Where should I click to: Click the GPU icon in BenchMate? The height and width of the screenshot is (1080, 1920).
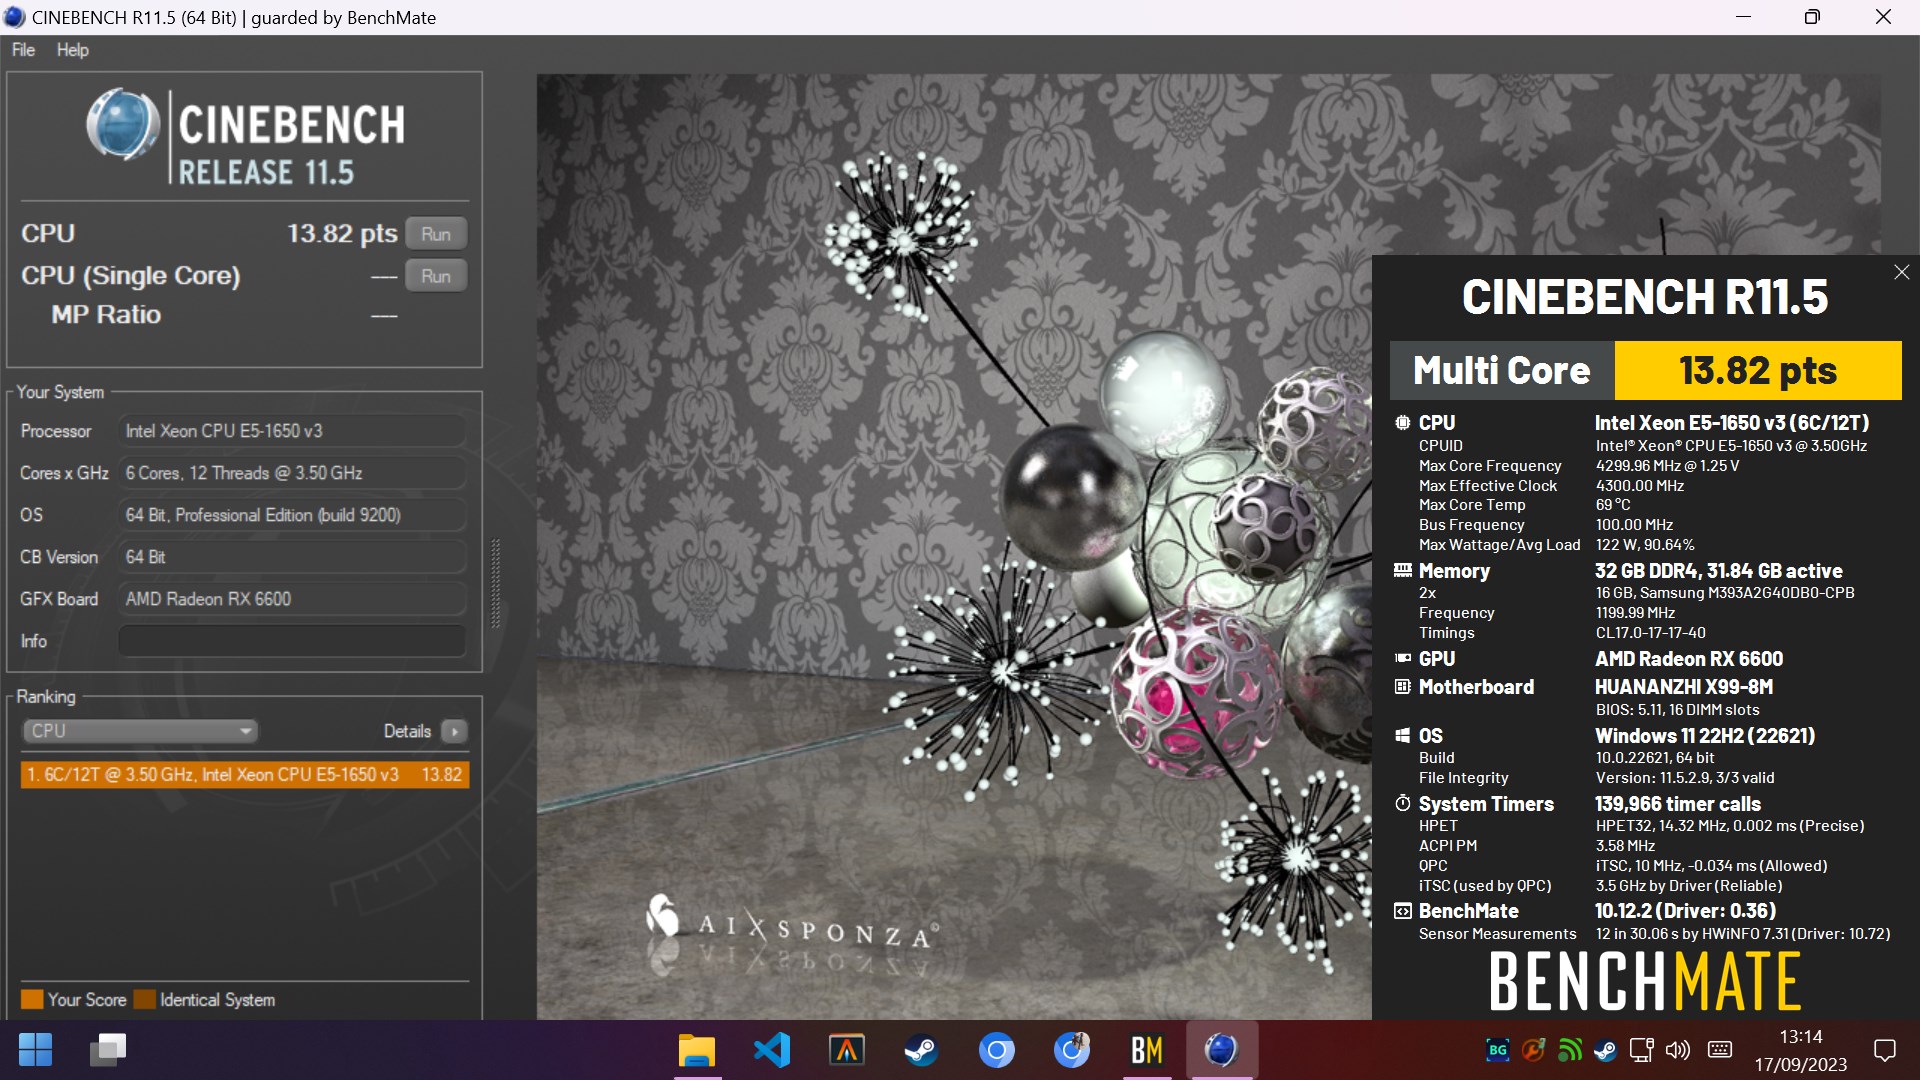[1403, 659]
